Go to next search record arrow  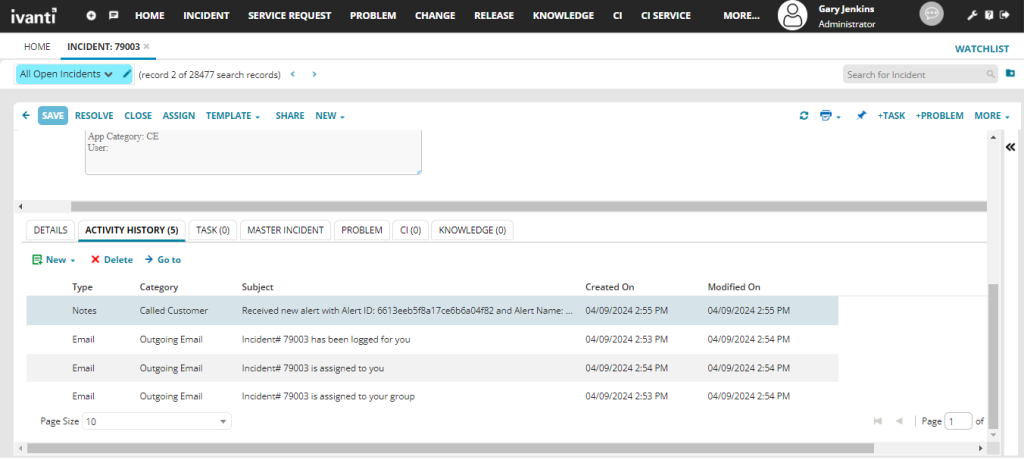(x=314, y=74)
